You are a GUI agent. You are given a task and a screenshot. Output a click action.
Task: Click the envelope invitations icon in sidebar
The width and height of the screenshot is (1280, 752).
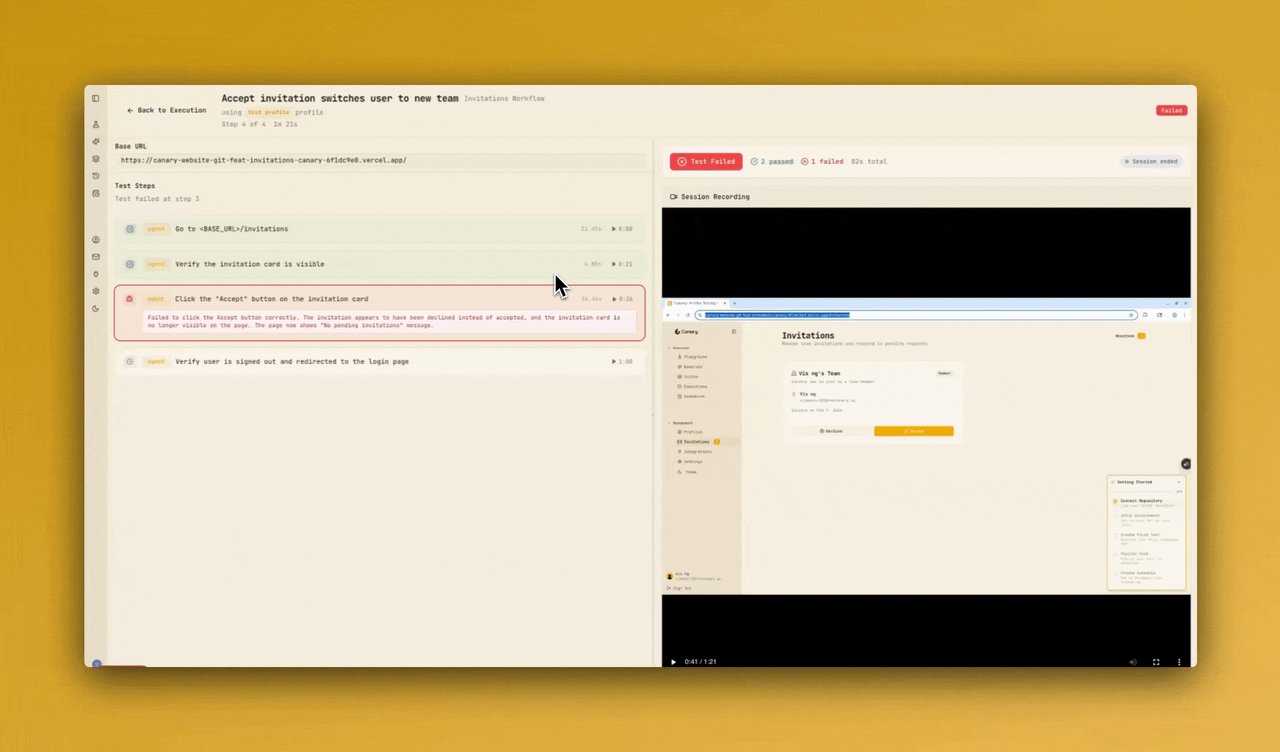click(x=96, y=257)
